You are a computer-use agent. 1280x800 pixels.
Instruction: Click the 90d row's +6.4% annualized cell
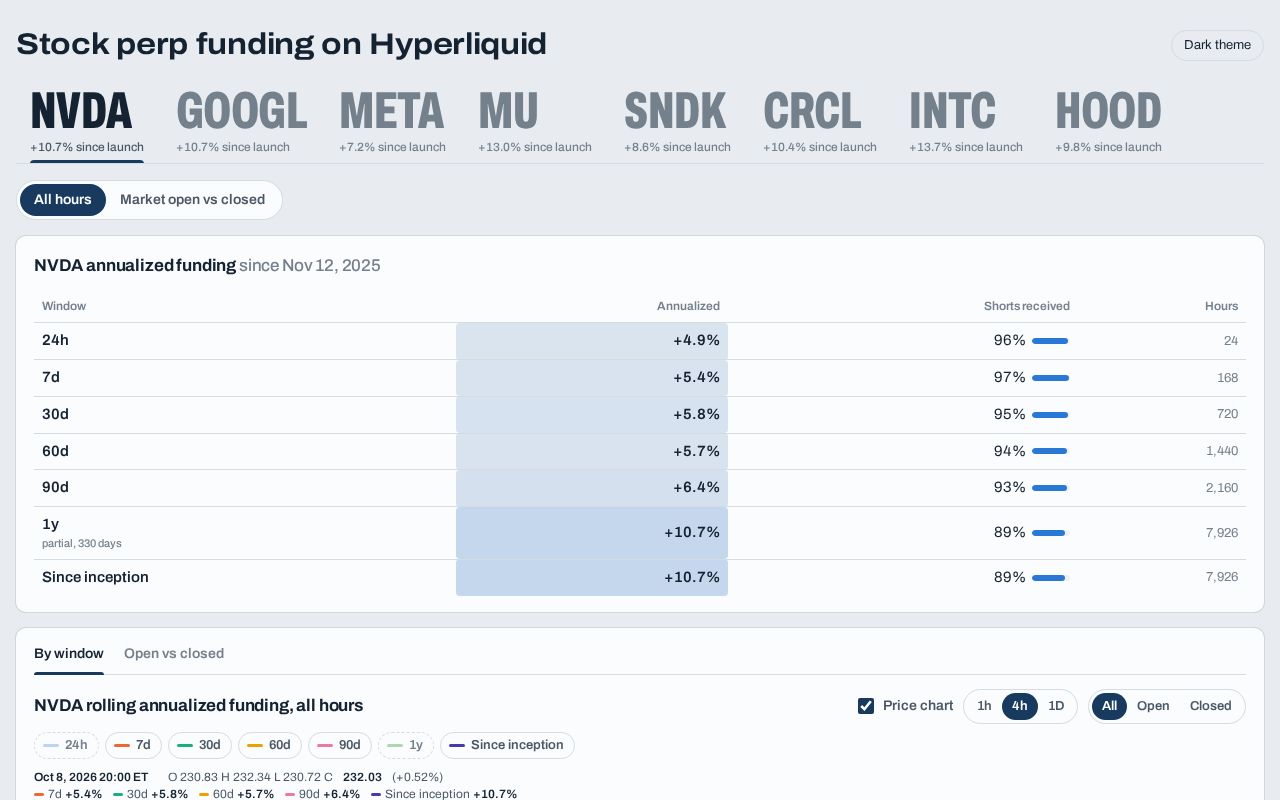tap(592, 488)
